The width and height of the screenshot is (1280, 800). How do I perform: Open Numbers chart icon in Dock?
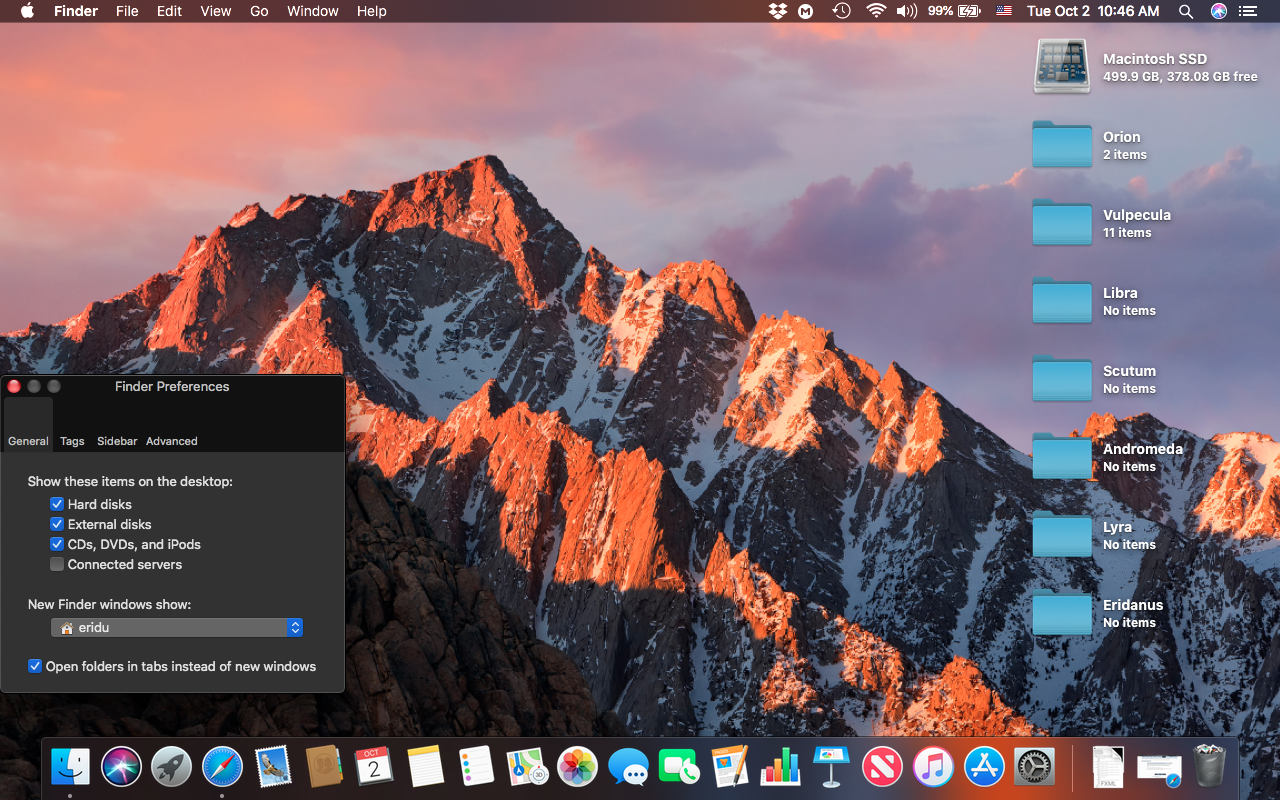click(x=780, y=767)
